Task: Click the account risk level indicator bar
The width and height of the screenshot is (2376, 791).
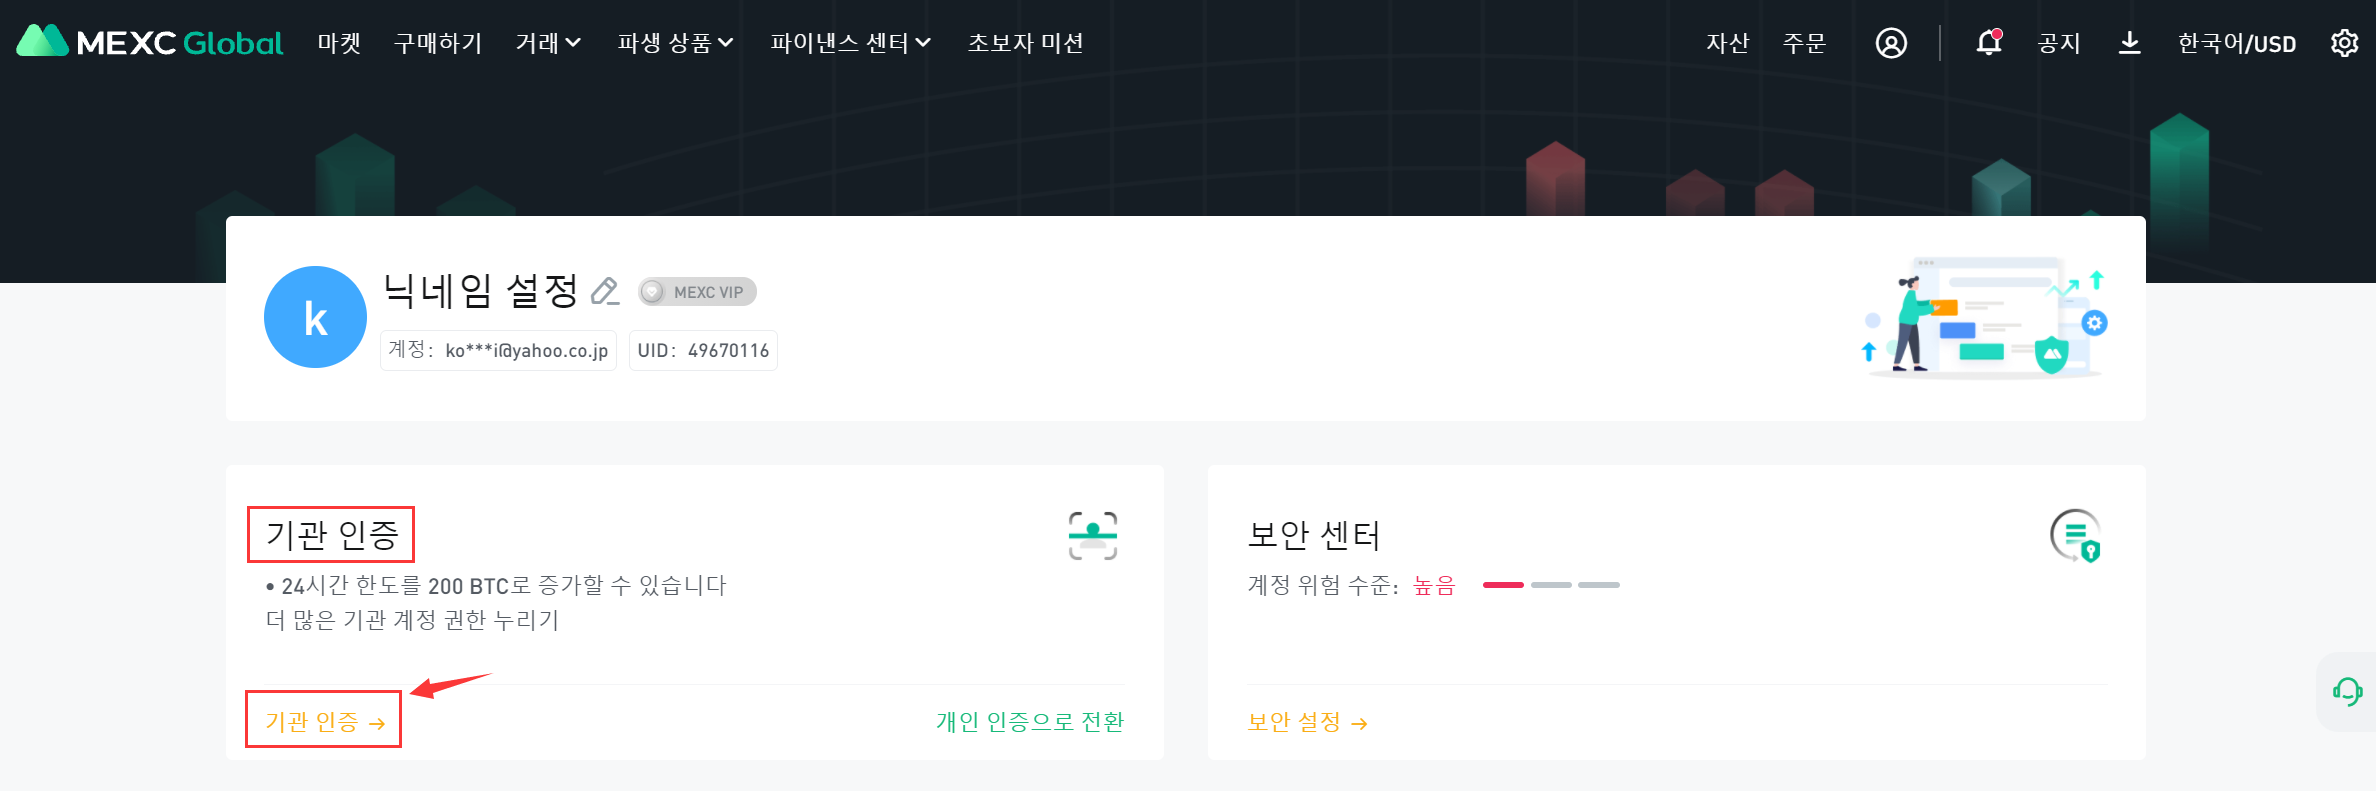Action: [1550, 585]
